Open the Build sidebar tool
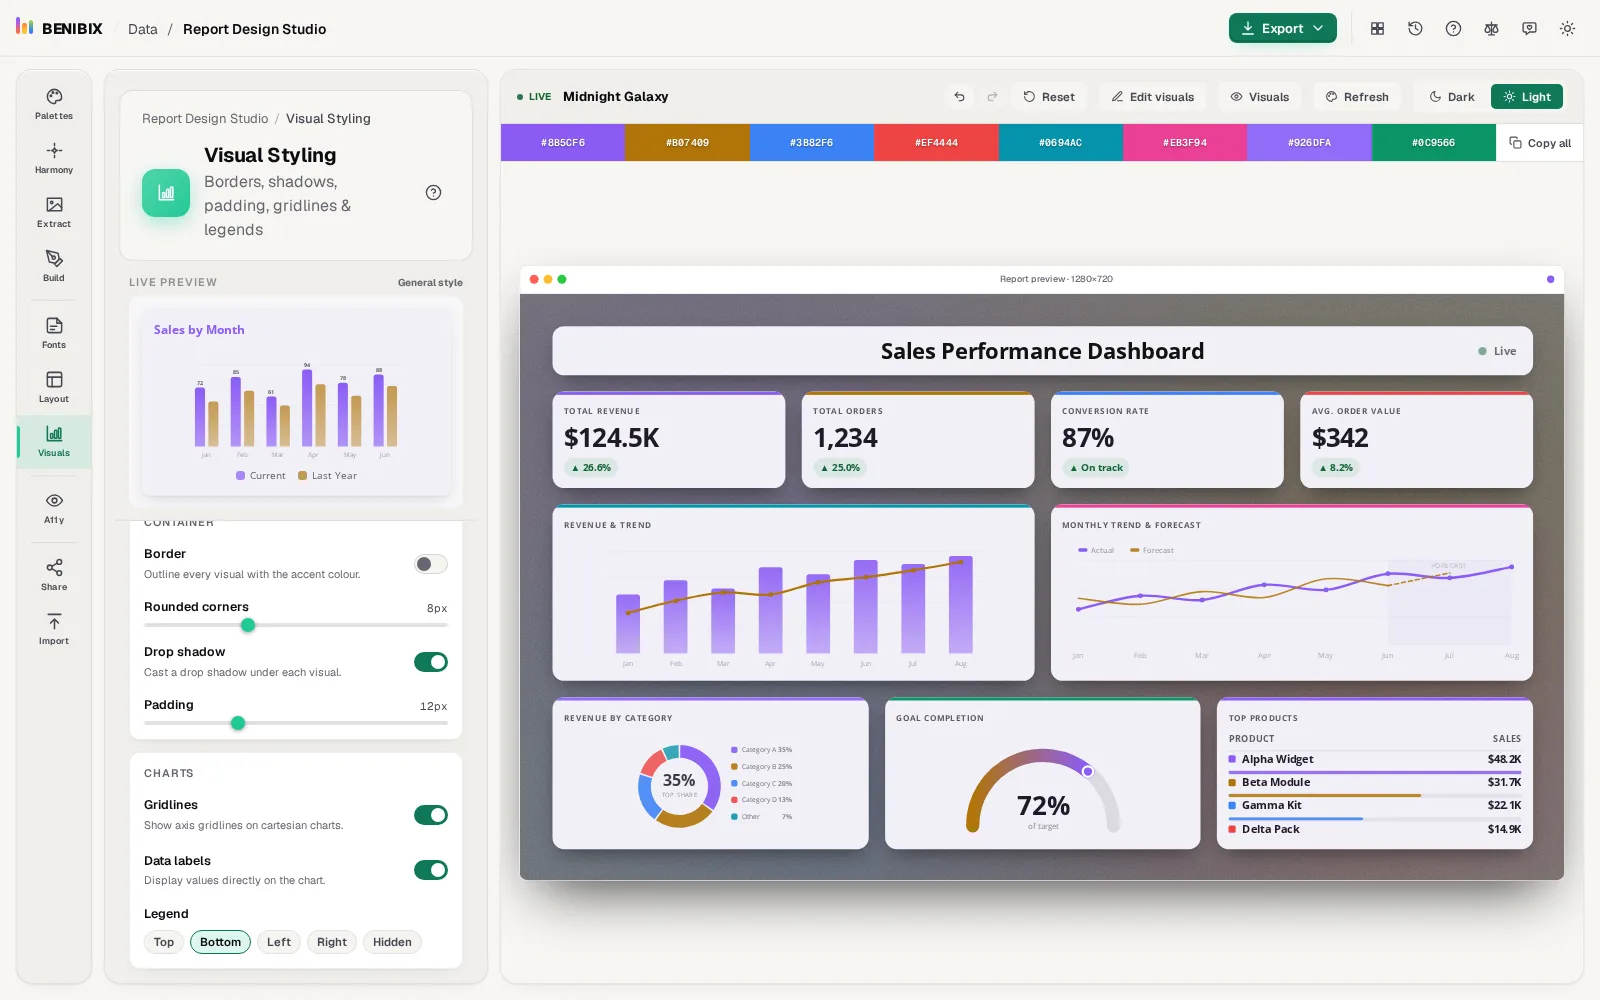The width and height of the screenshot is (1600, 1000). (54, 266)
